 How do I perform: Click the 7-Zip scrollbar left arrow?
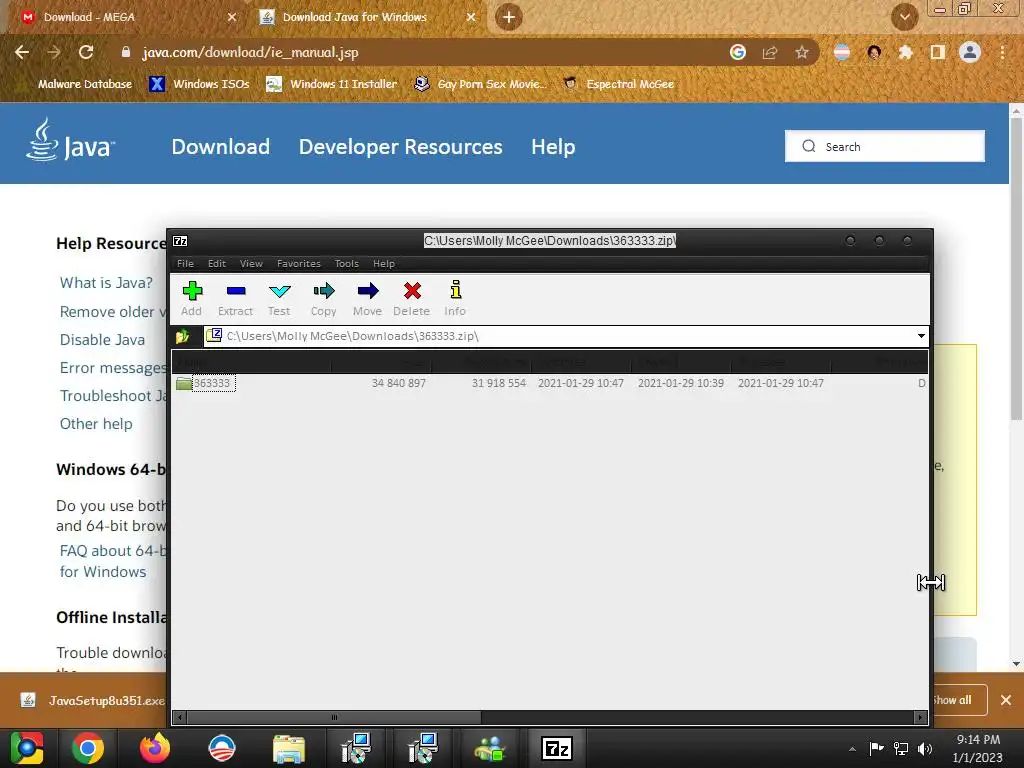181,717
